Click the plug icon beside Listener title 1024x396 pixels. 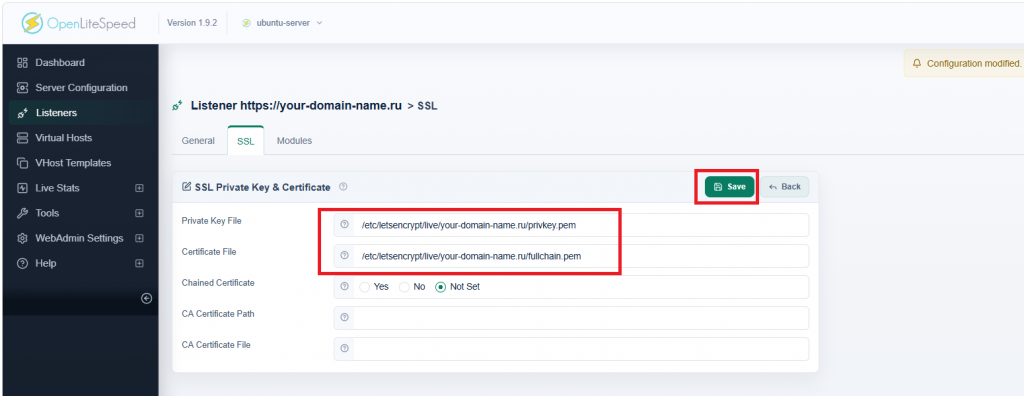[177, 105]
